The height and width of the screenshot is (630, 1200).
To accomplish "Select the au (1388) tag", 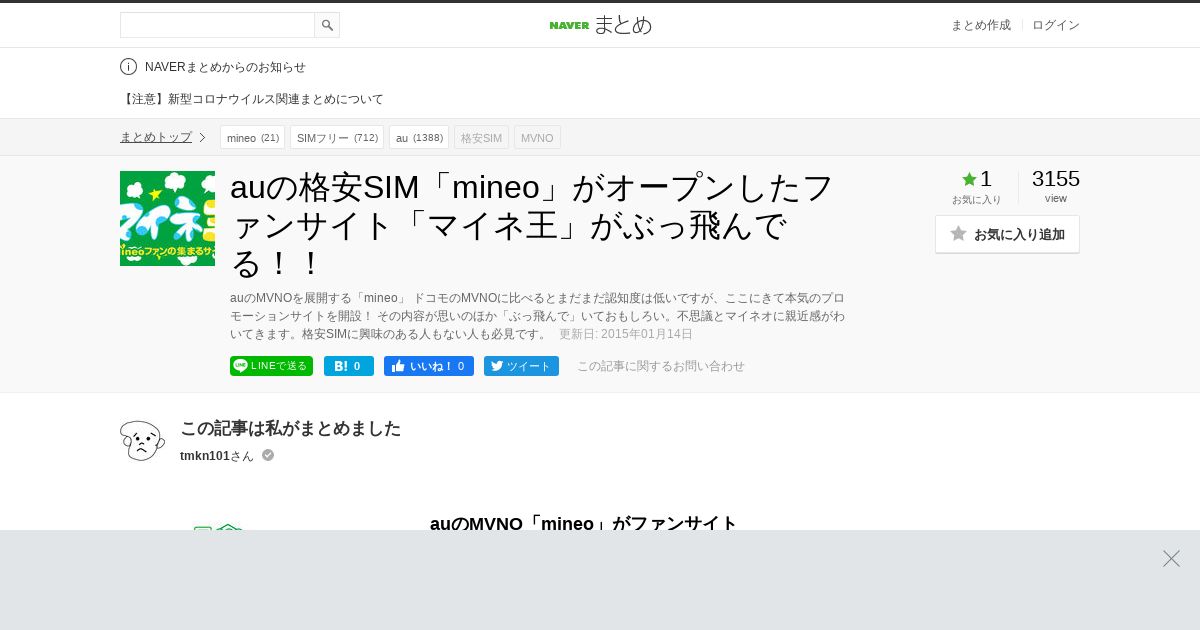I will pyautogui.click(x=419, y=137).
